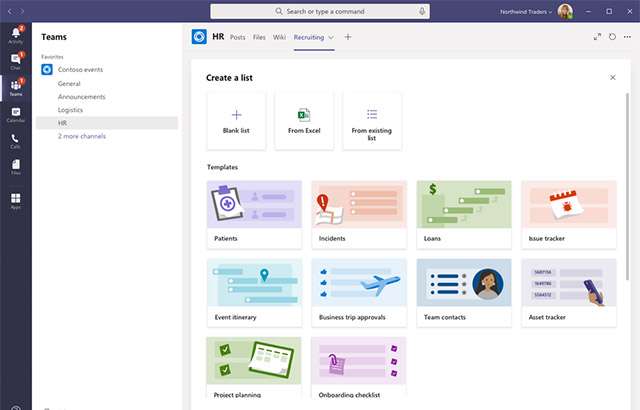Open the Apps icon in sidebar
The height and width of the screenshot is (410, 640).
[16, 201]
